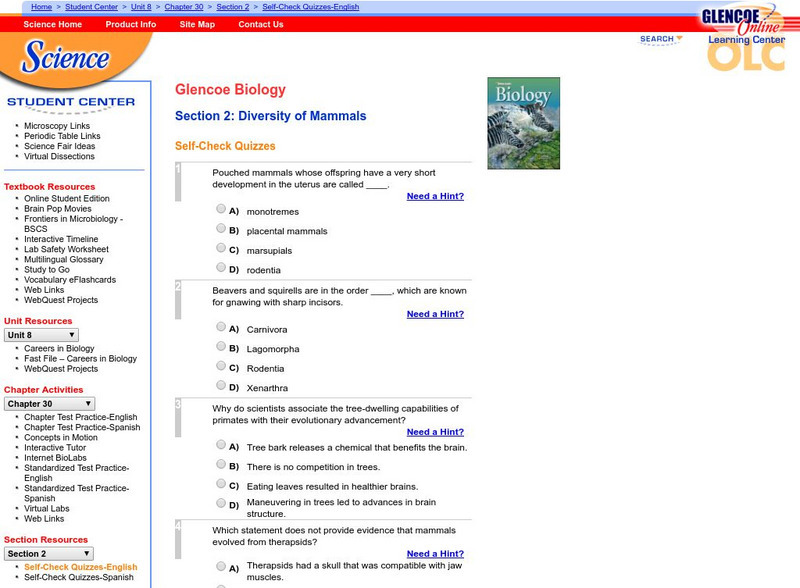
Task: Open Vocabulary eFlashcards
Action: click(70, 280)
